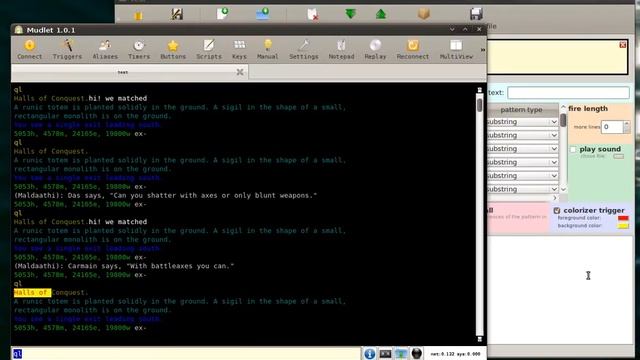Click the Mudlet command input line

click(186, 353)
